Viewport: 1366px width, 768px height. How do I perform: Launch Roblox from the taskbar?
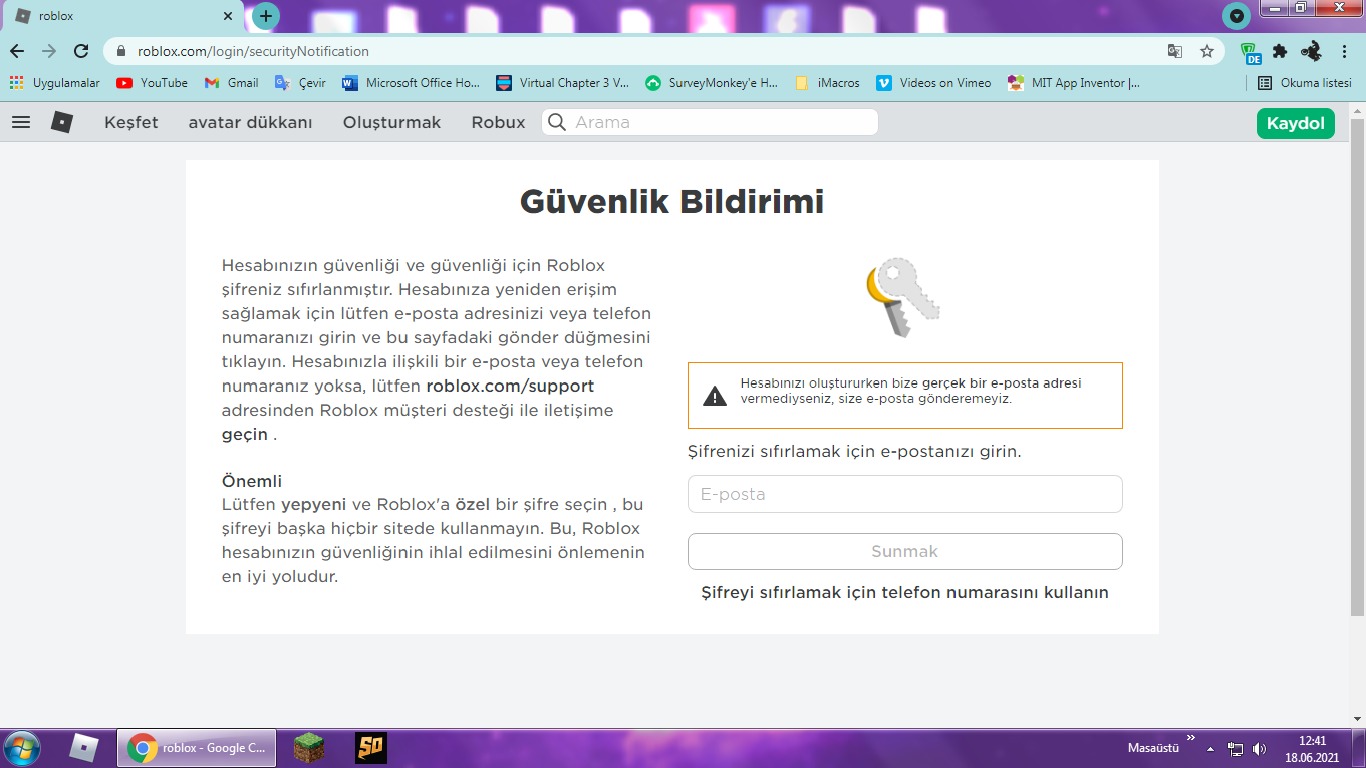(84, 748)
